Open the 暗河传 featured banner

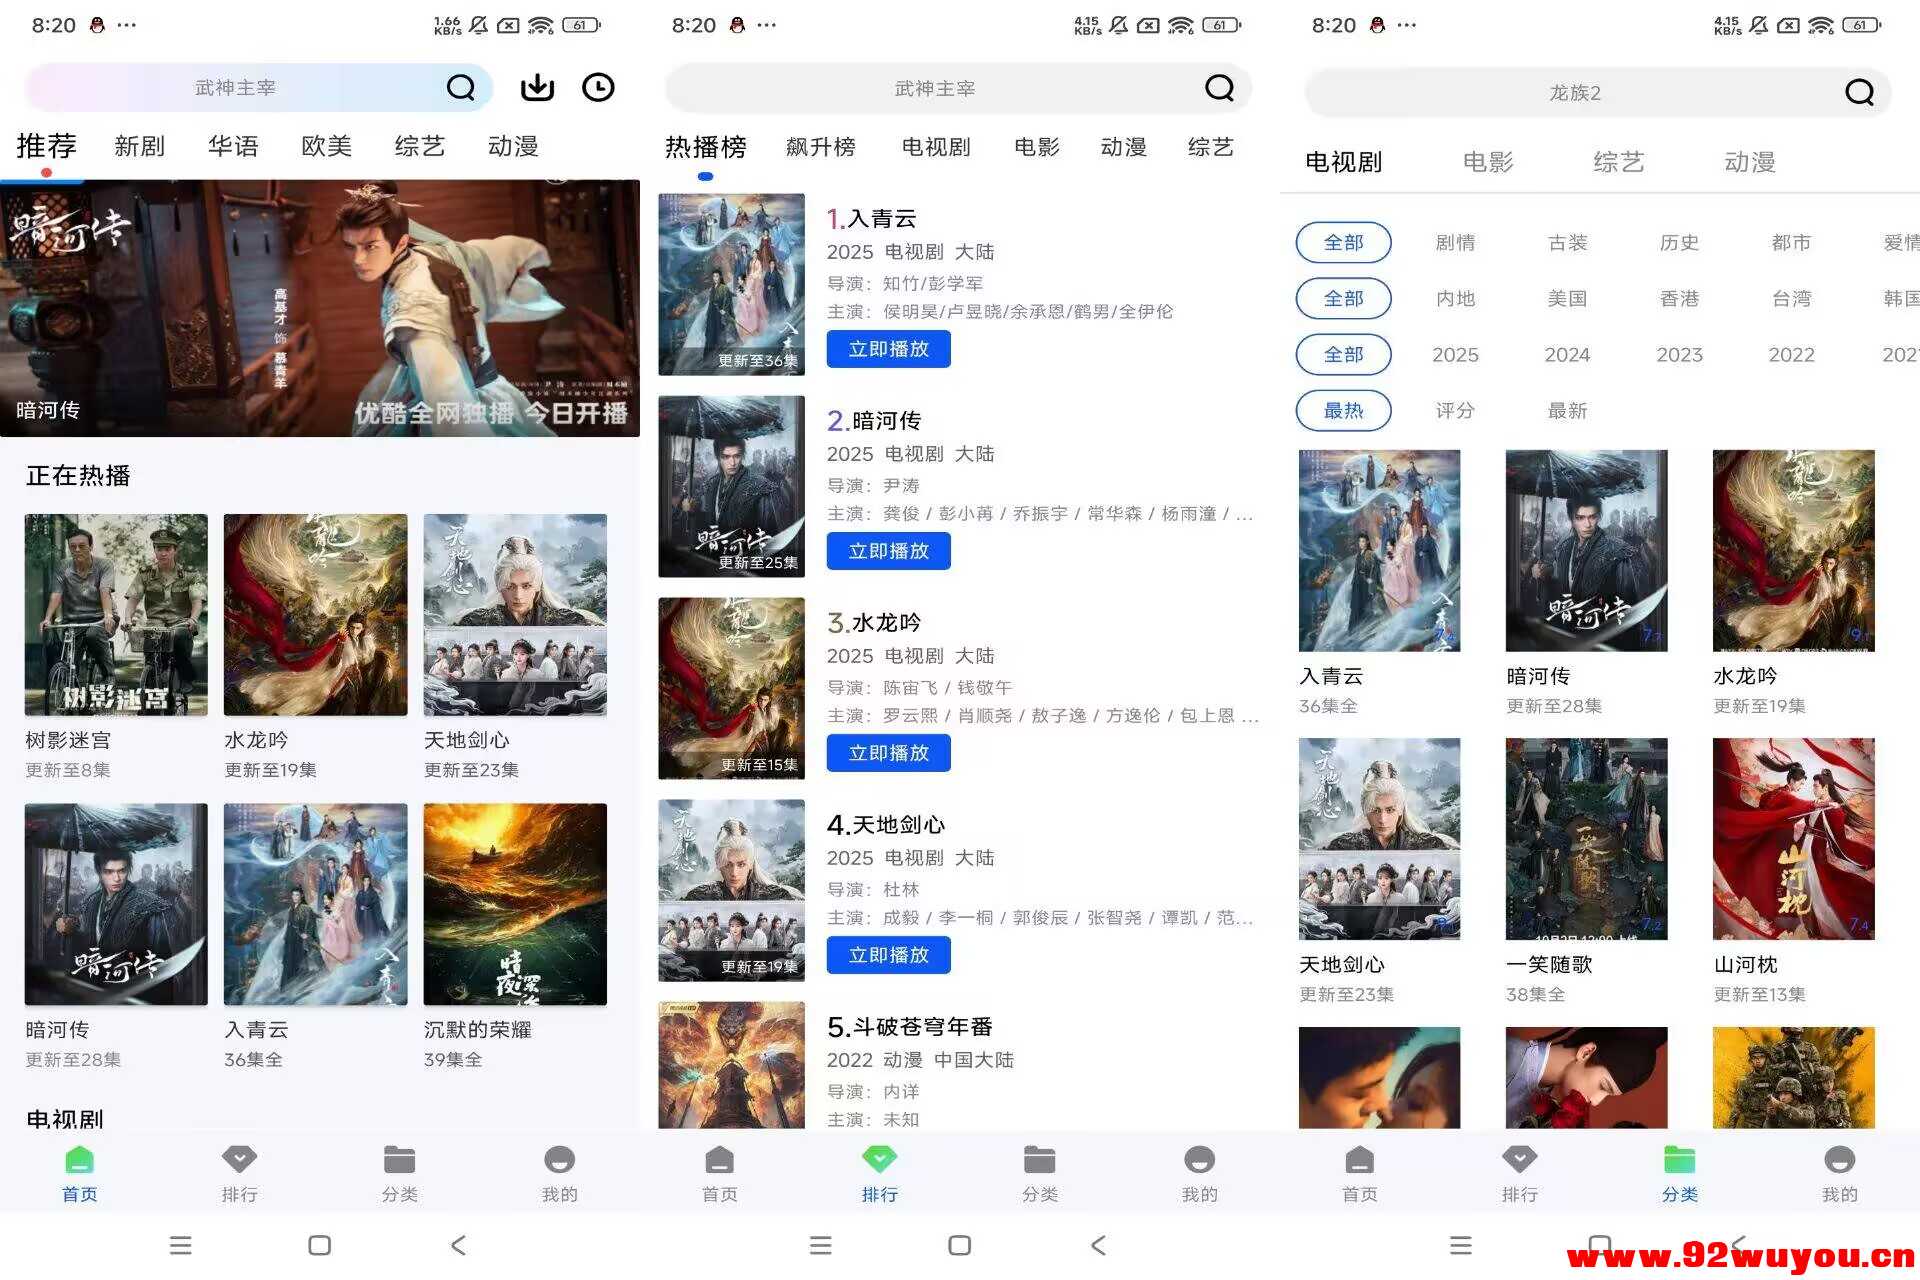tap(320, 307)
